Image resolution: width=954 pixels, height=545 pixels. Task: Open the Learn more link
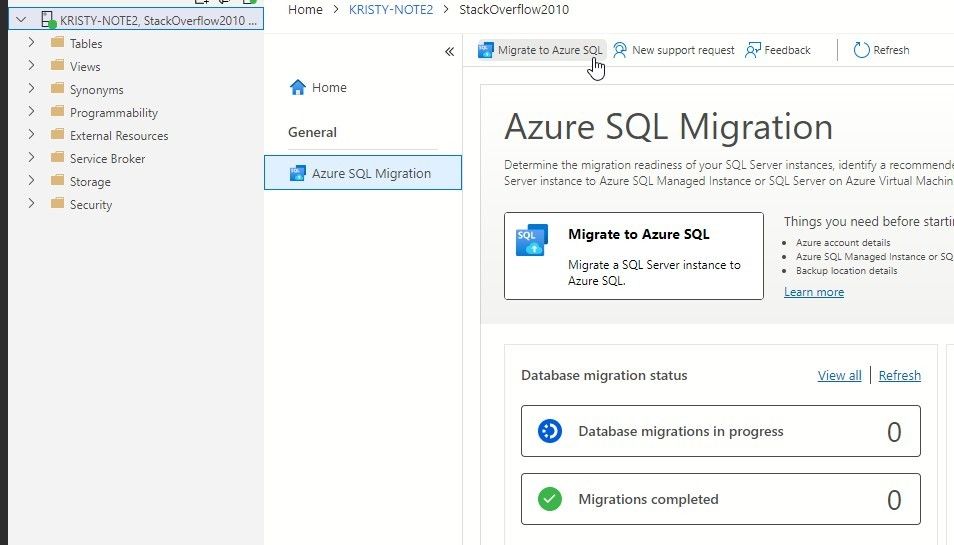[813, 292]
